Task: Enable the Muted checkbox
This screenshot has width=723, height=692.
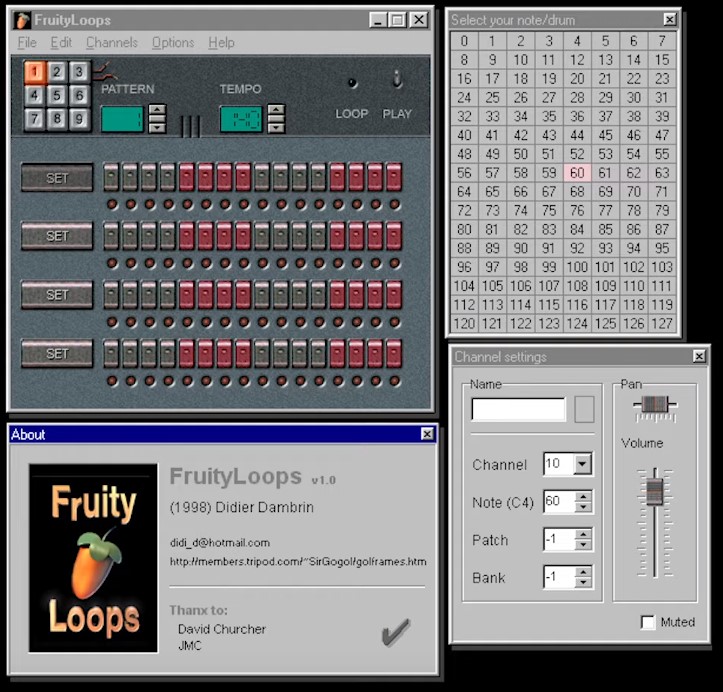Action: point(648,622)
